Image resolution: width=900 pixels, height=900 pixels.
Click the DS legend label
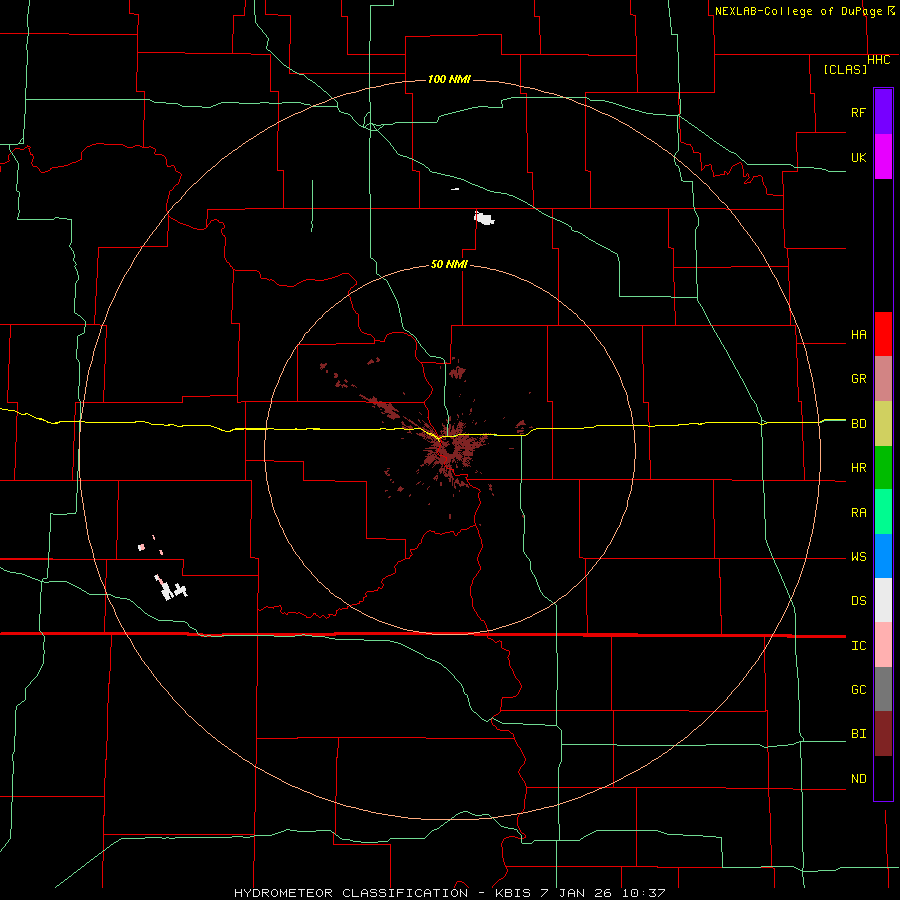(x=859, y=601)
